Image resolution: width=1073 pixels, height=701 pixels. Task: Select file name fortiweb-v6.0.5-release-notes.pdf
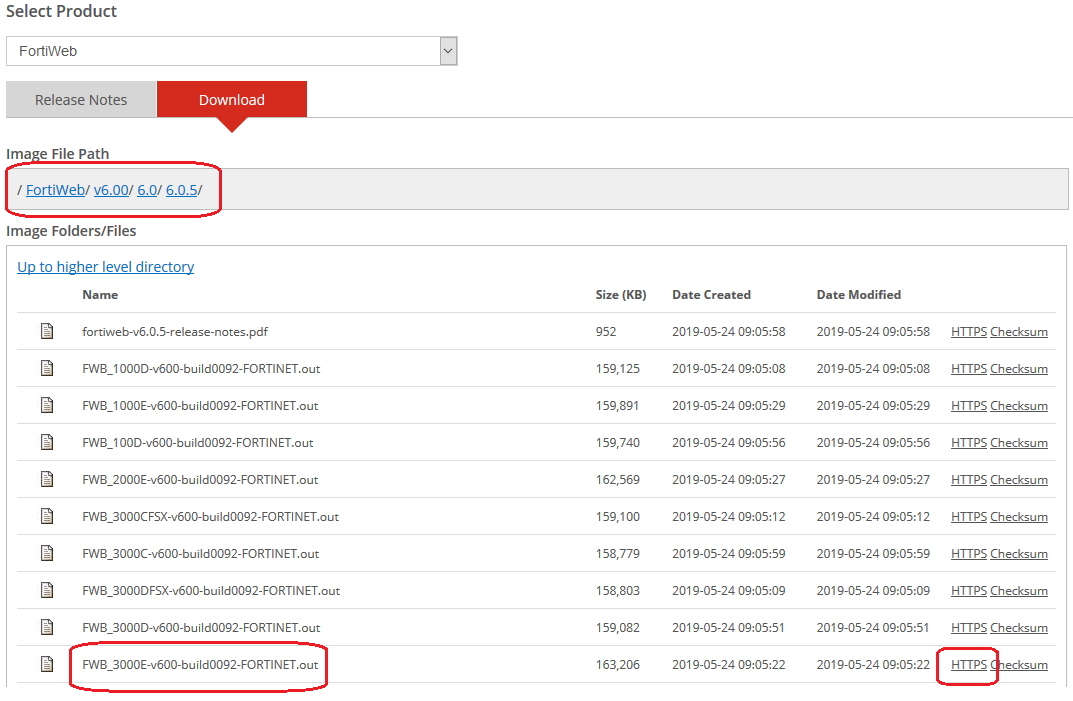click(174, 332)
